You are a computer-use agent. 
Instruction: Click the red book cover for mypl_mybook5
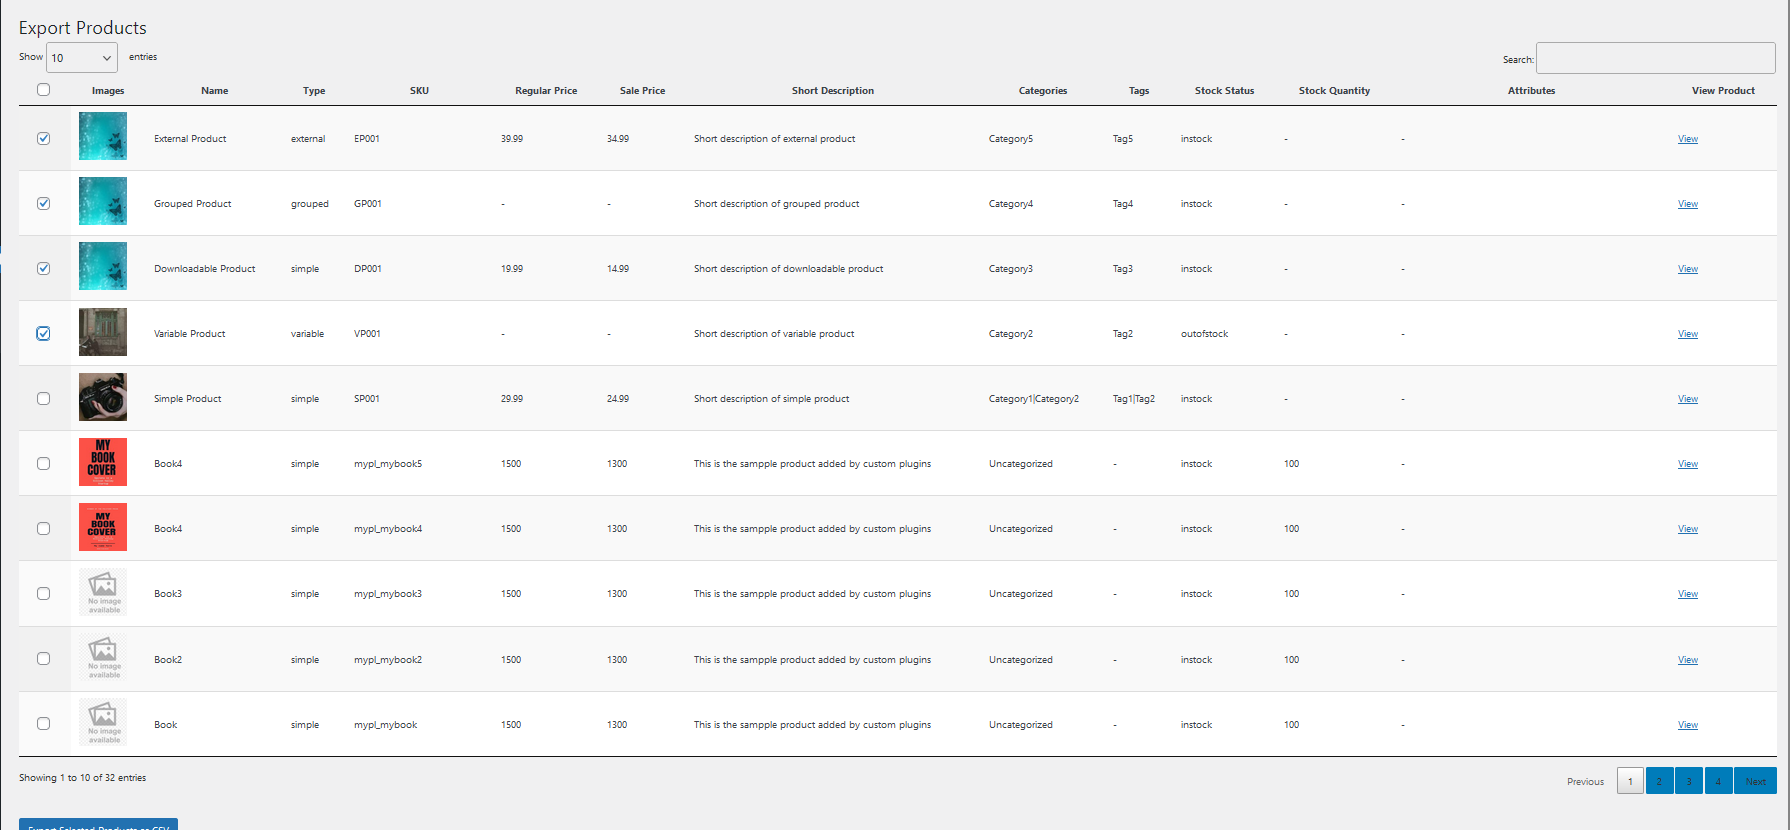103,462
